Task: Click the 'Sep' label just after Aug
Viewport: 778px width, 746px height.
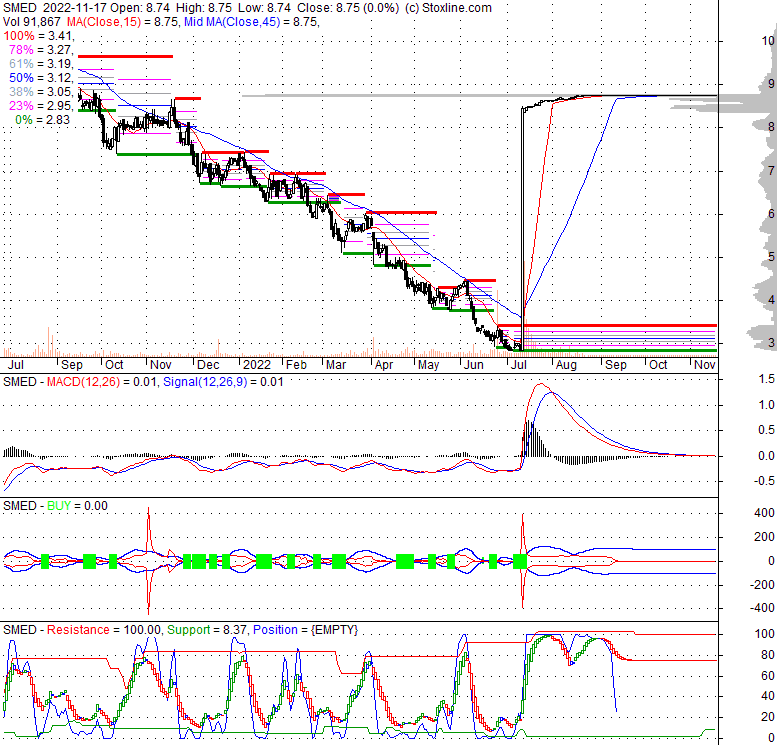Action: (x=616, y=365)
